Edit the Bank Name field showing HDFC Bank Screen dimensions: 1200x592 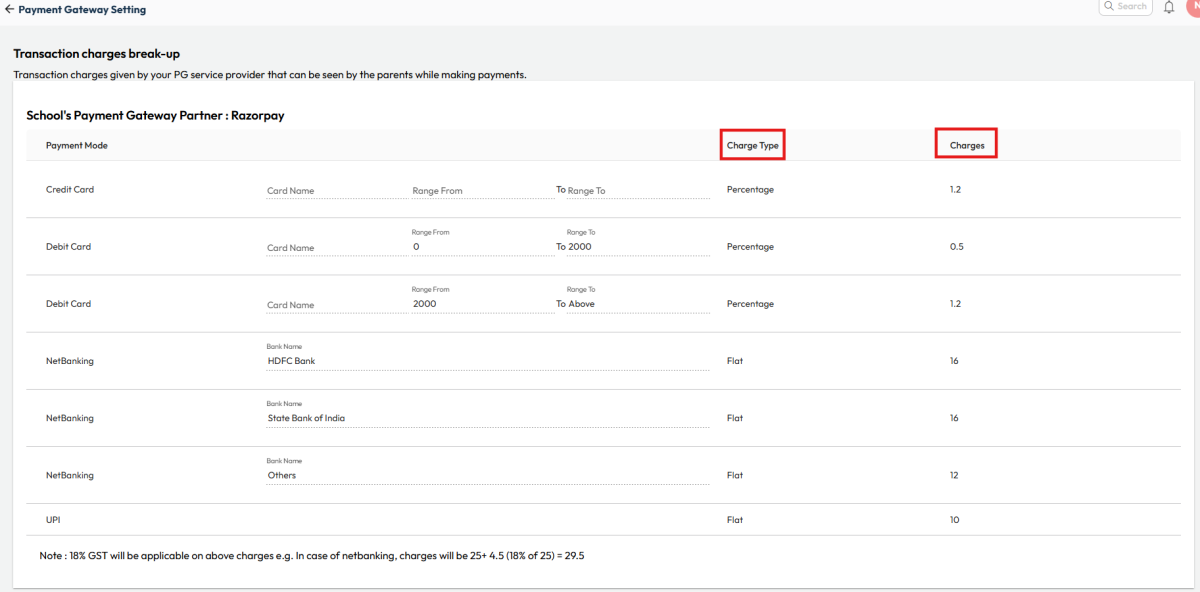(350, 360)
